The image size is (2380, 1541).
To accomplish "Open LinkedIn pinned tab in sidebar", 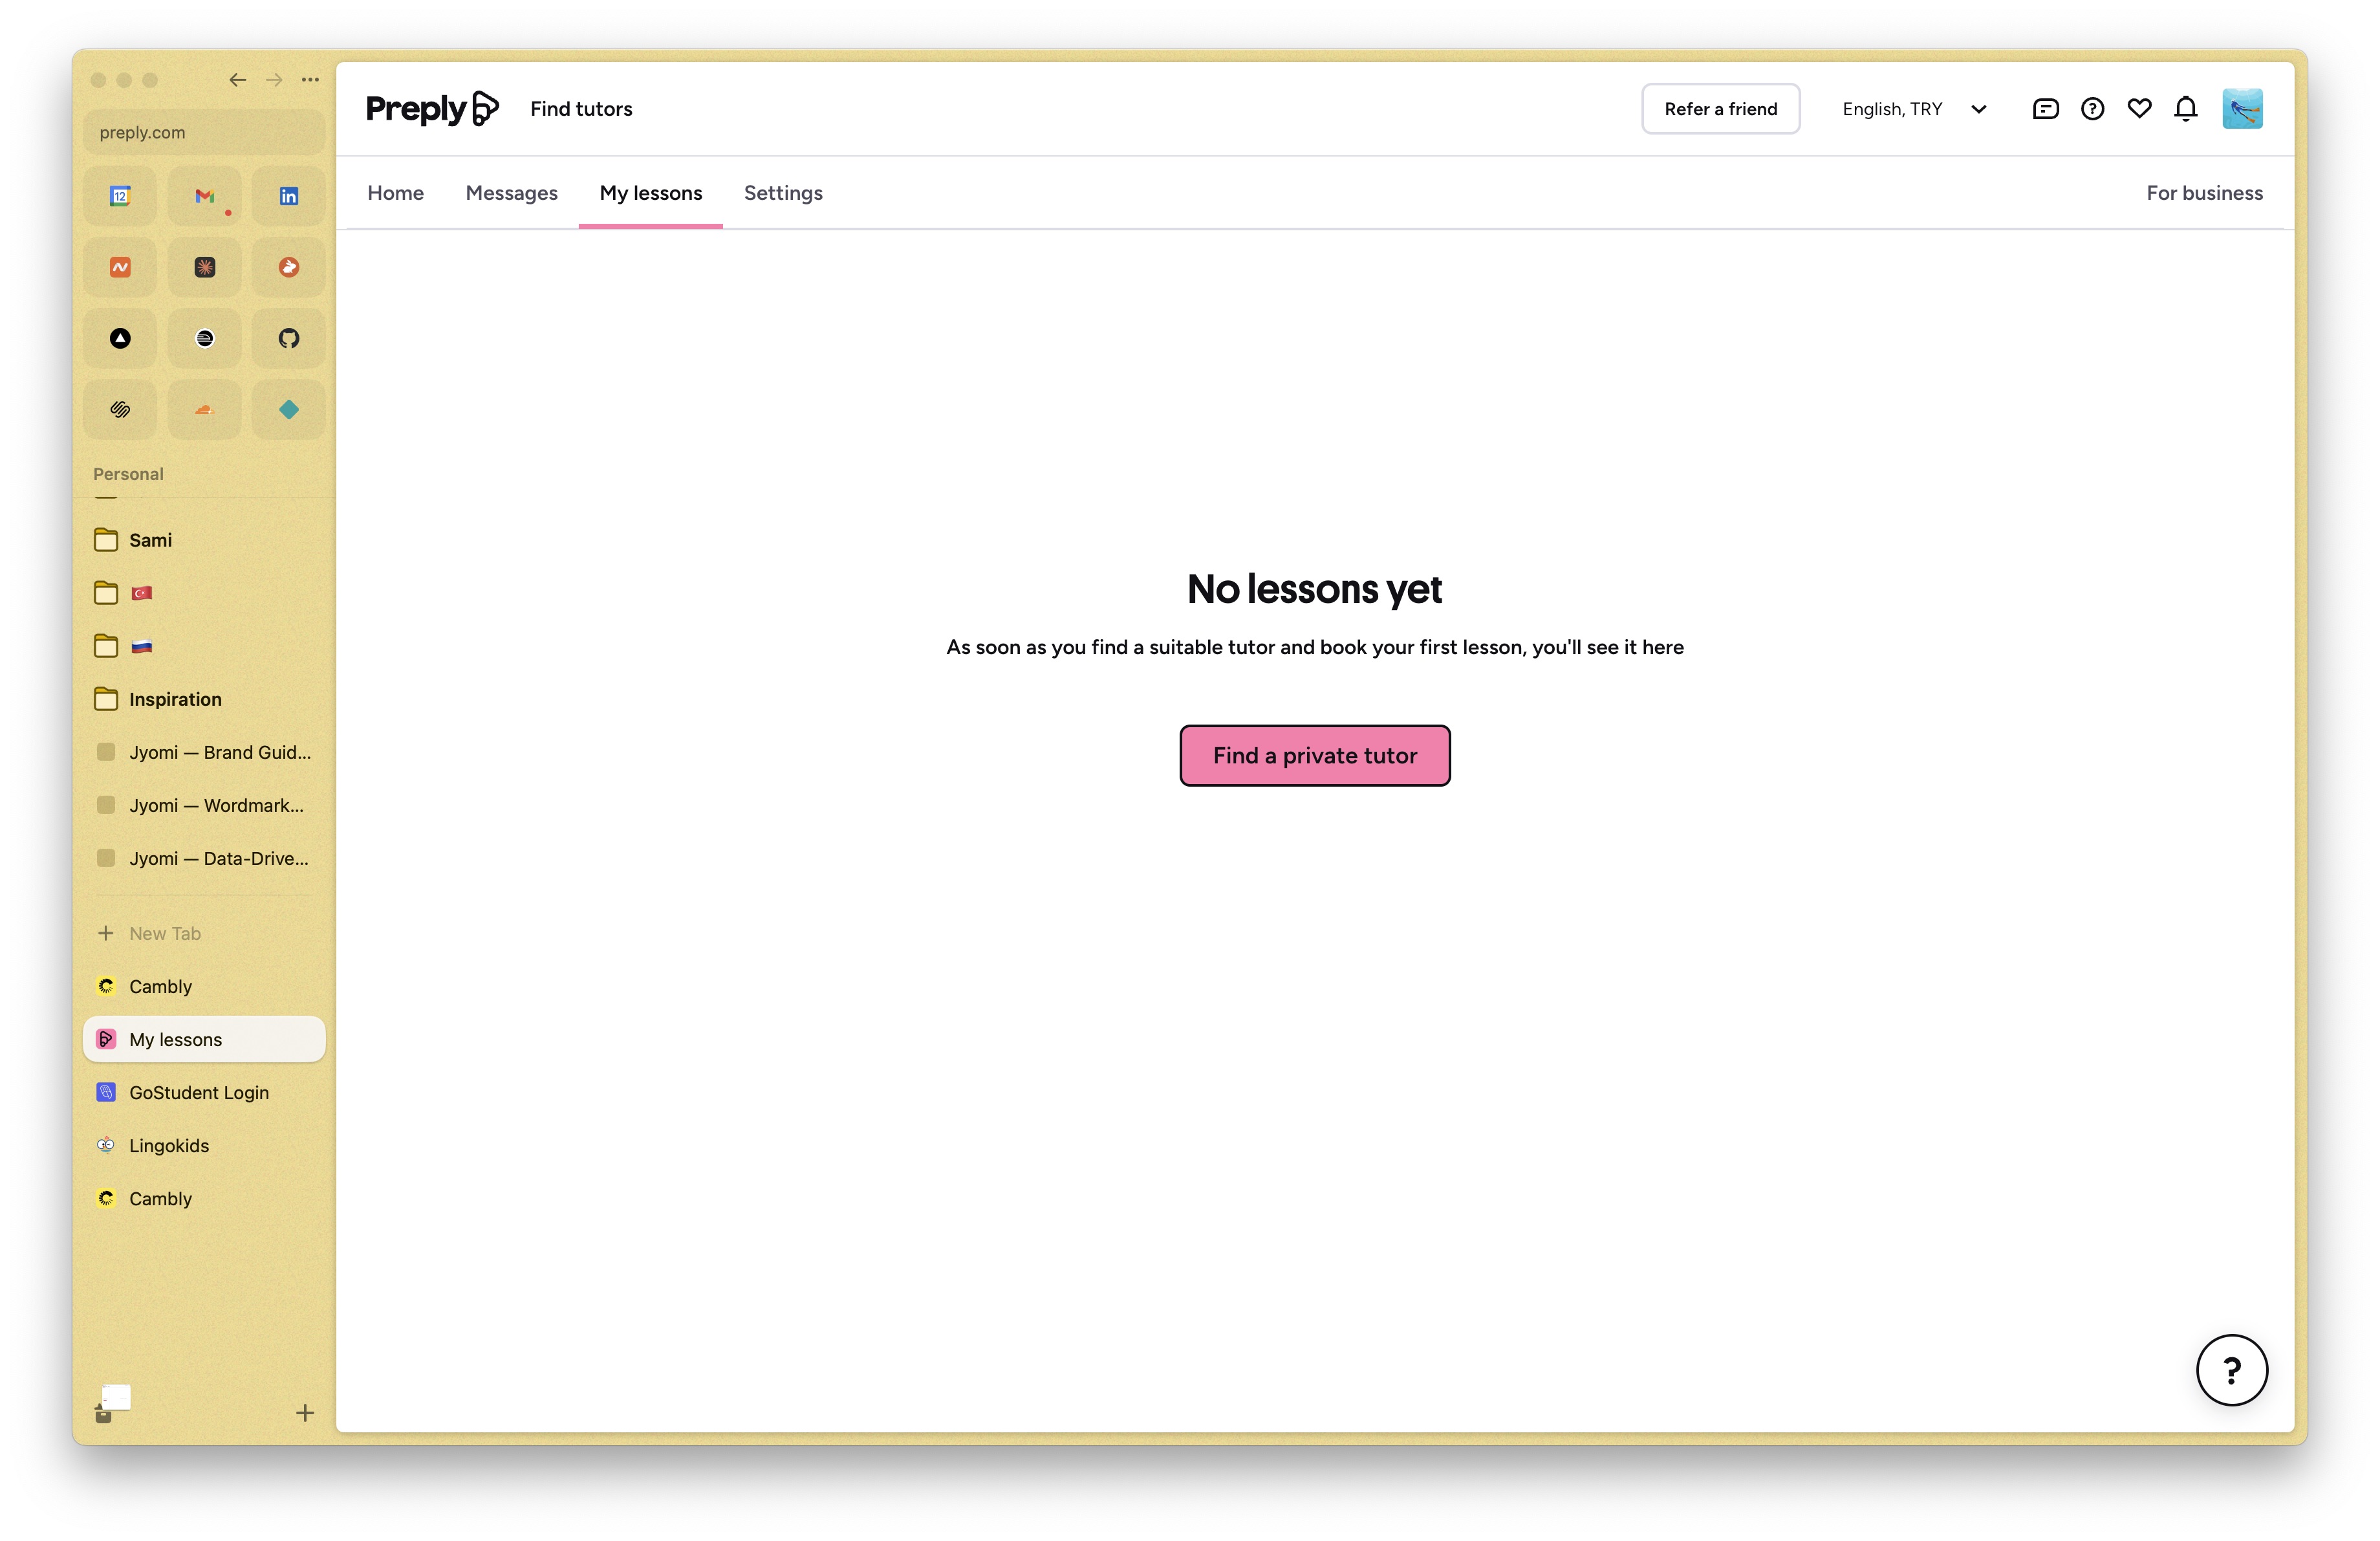I will click(288, 196).
